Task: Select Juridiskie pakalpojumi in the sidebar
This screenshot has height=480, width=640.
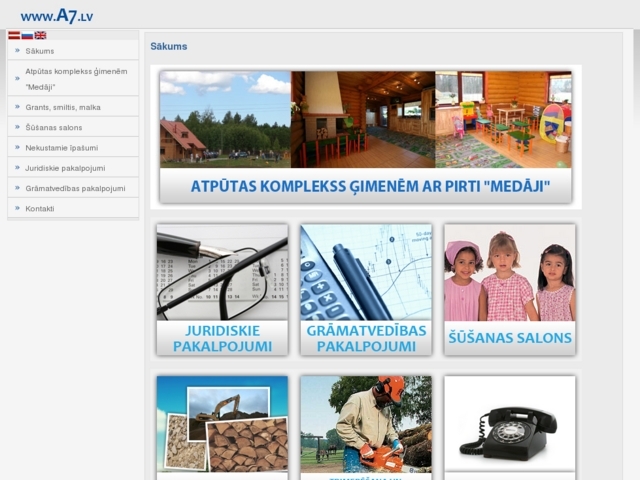Action: [73, 168]
